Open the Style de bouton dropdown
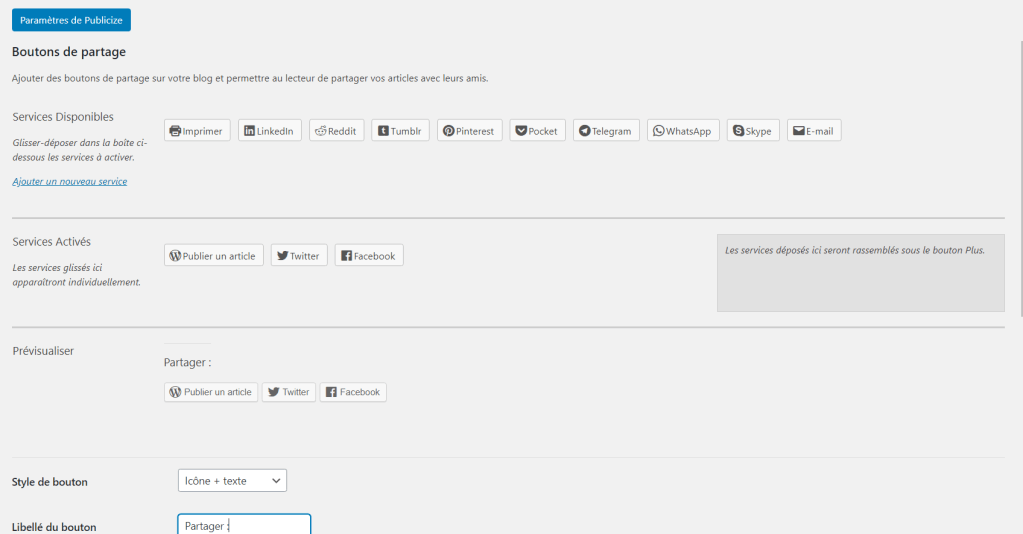The image size is (1023, 534). tap(232, 481)
